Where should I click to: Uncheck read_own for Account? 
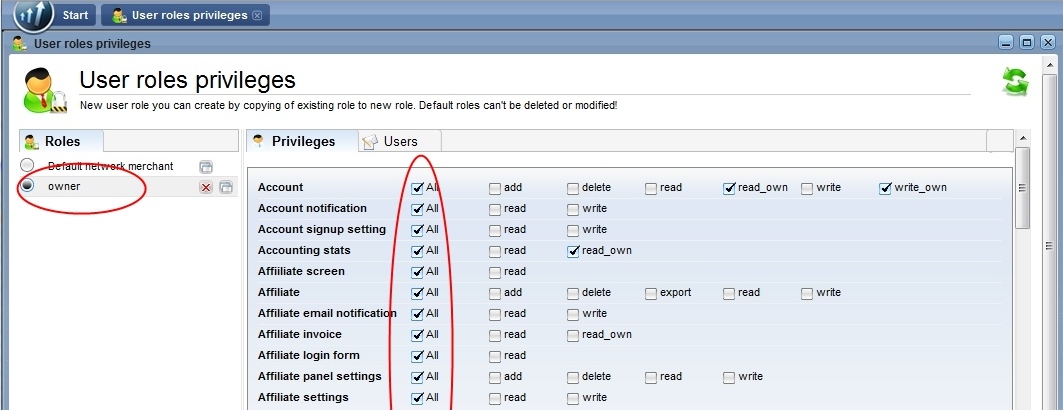coord(729,188)
